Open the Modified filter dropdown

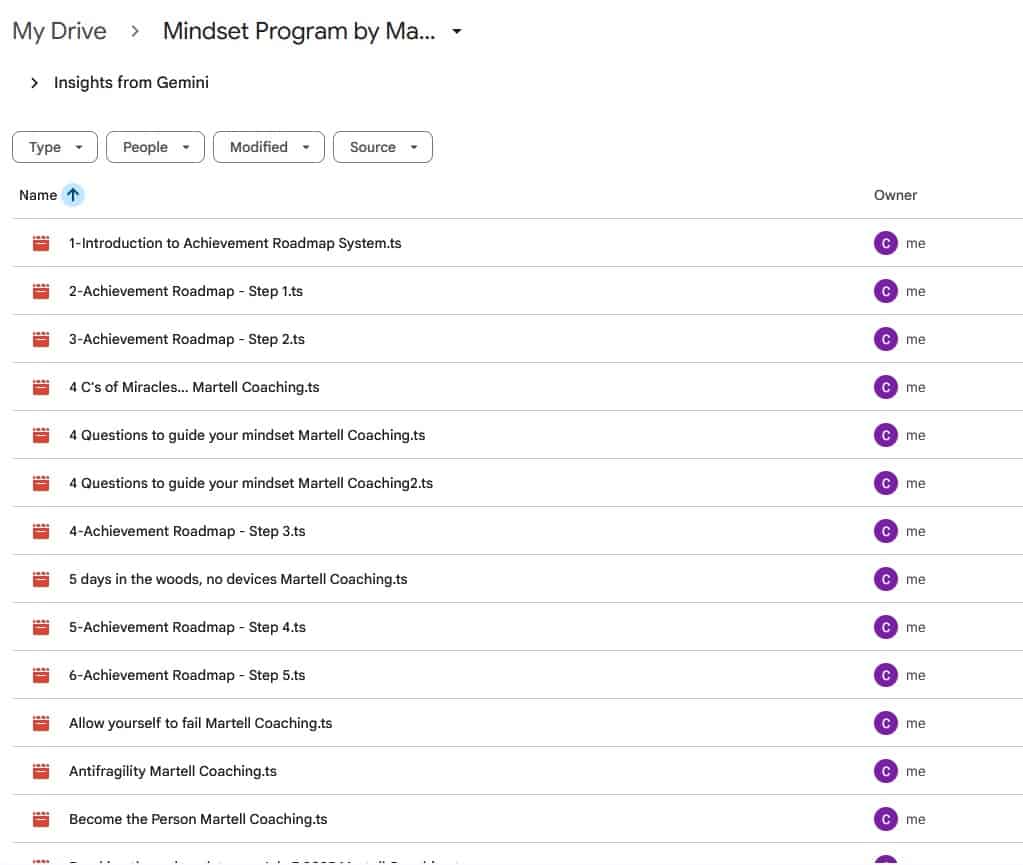point(268,147)
